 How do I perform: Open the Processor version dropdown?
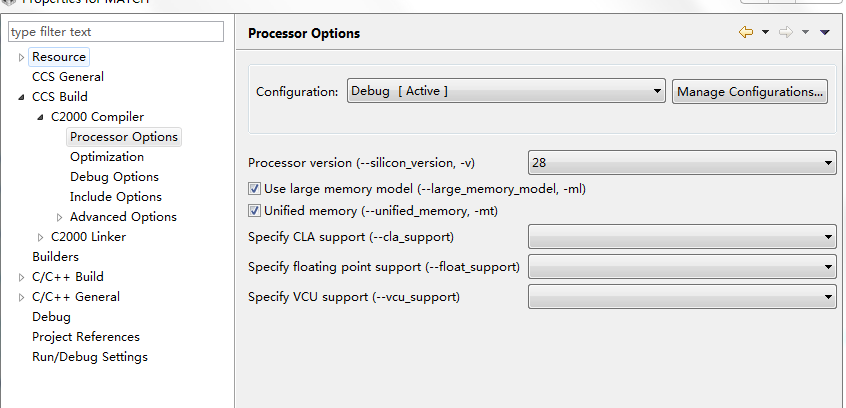[682, 161]
